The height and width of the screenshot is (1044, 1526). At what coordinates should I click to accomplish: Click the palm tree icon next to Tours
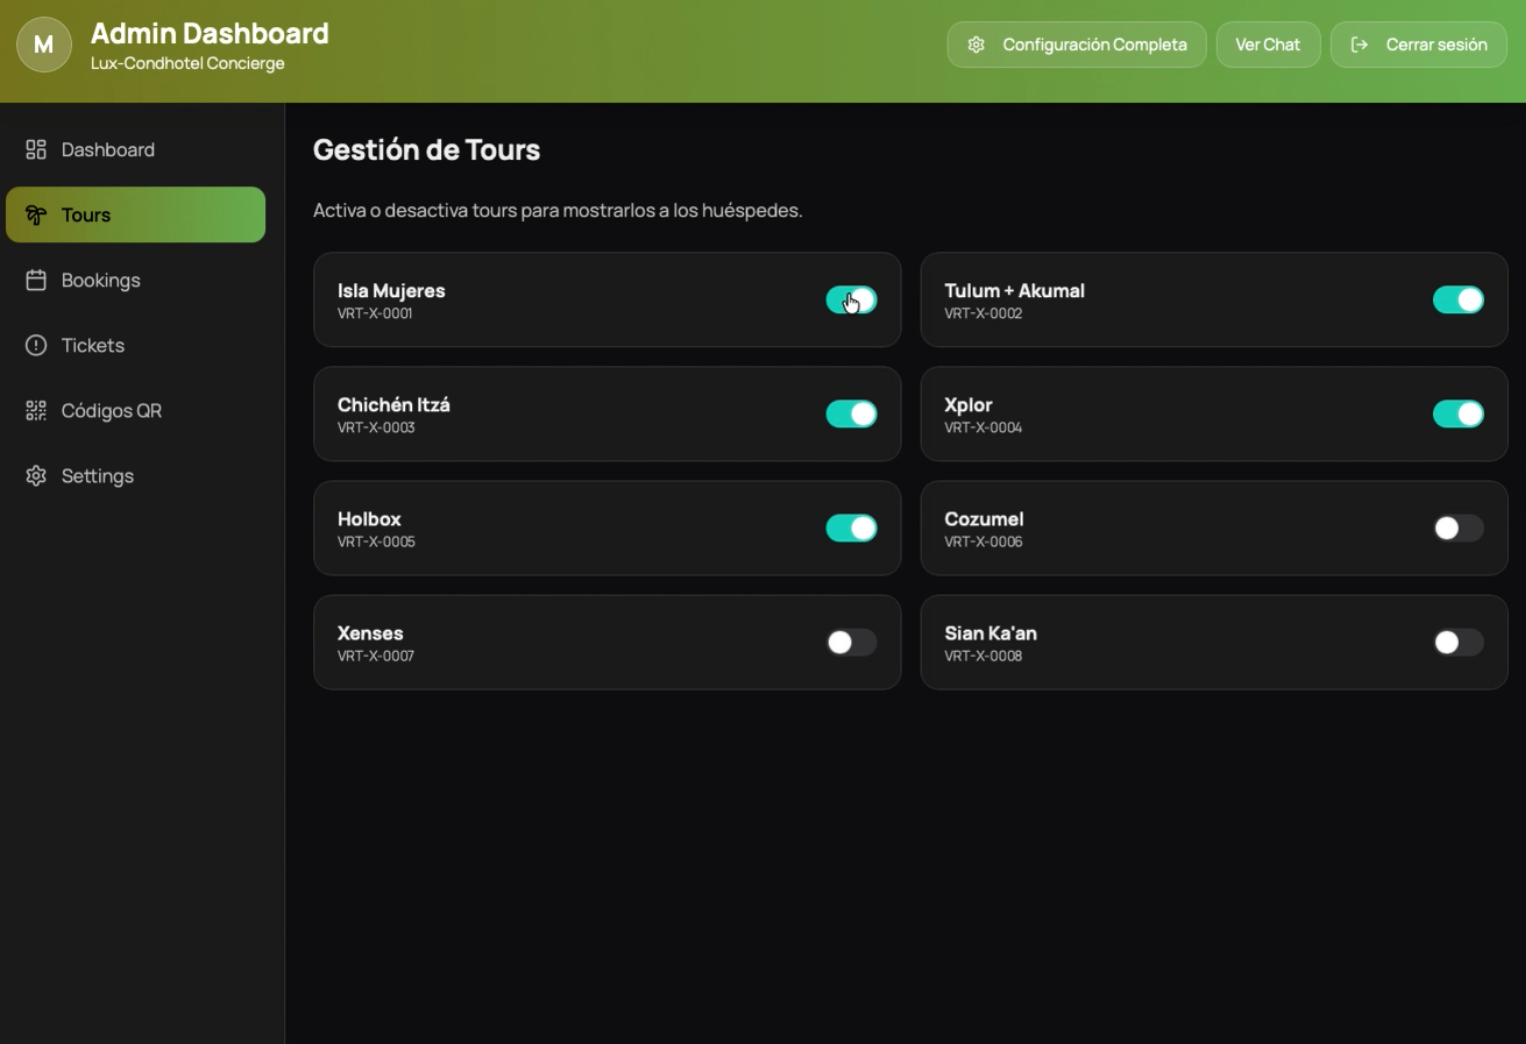36,214
